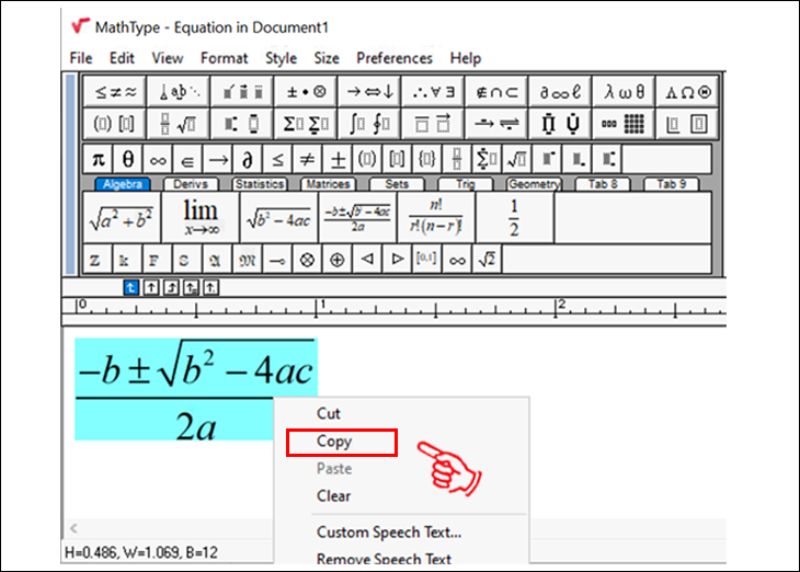Viewport: 800px width, 572px height.
Task: Insert the theta symbol next to pi
Action: pyautogui.click(x=128, y=160)
